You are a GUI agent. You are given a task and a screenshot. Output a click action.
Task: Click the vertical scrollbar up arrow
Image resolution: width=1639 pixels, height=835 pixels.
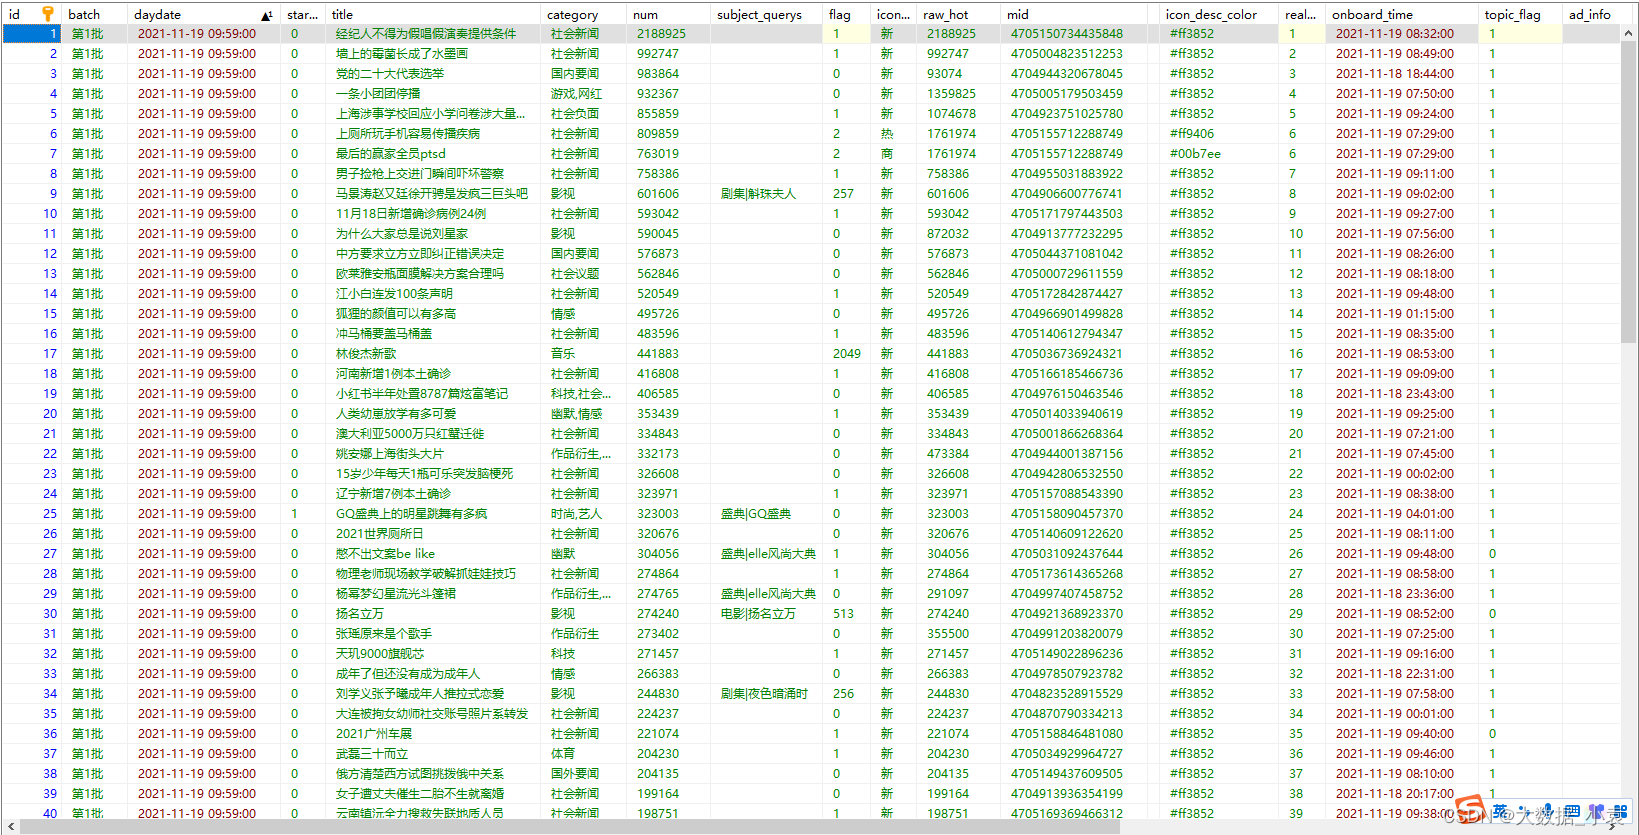pyautogui.click(x=1629, y=33)
